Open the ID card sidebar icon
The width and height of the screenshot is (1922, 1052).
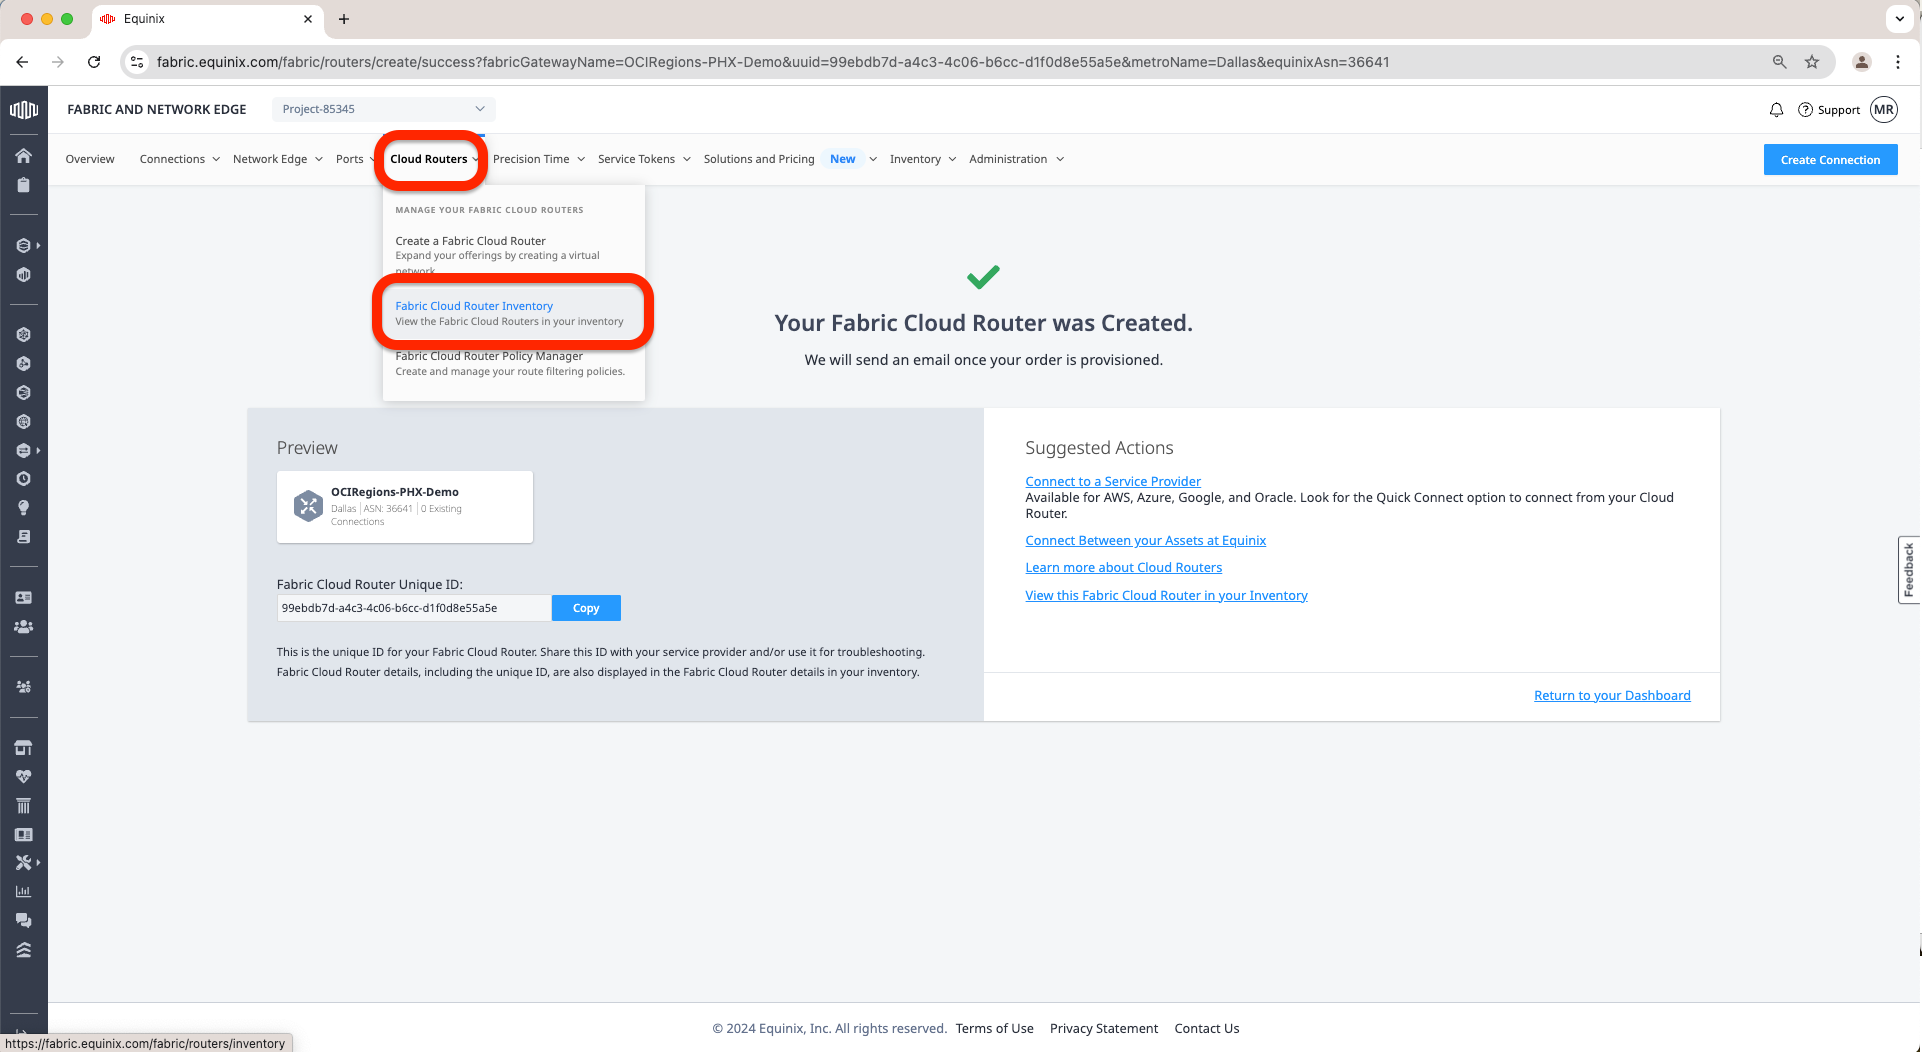tap(23, 598)
